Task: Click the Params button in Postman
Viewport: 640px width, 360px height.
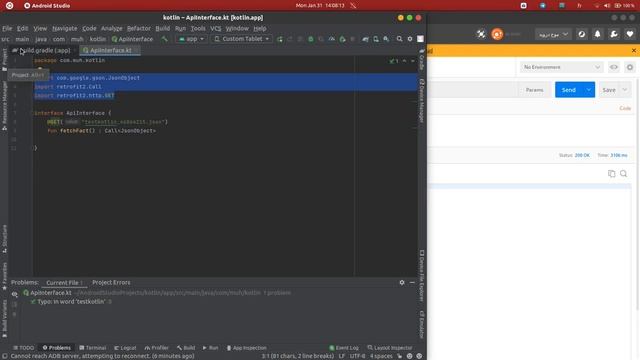Action: 534,90
